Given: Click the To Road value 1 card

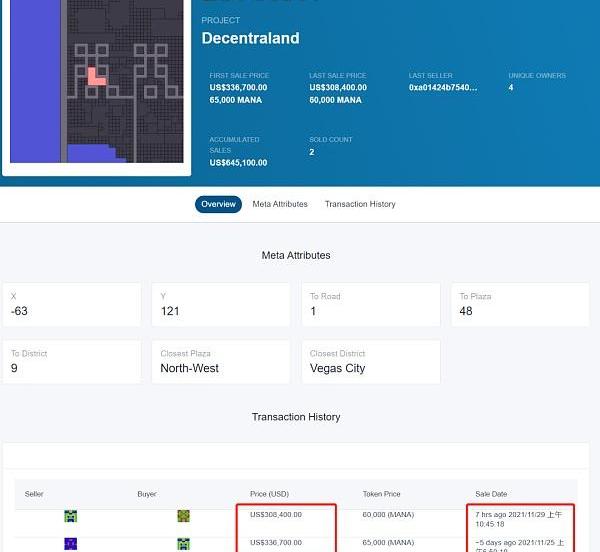Looking at the screenshot, I should [371, 304].
